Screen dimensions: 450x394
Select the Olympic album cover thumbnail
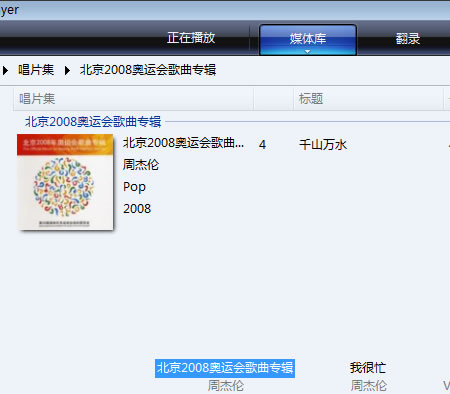(65, 182)
